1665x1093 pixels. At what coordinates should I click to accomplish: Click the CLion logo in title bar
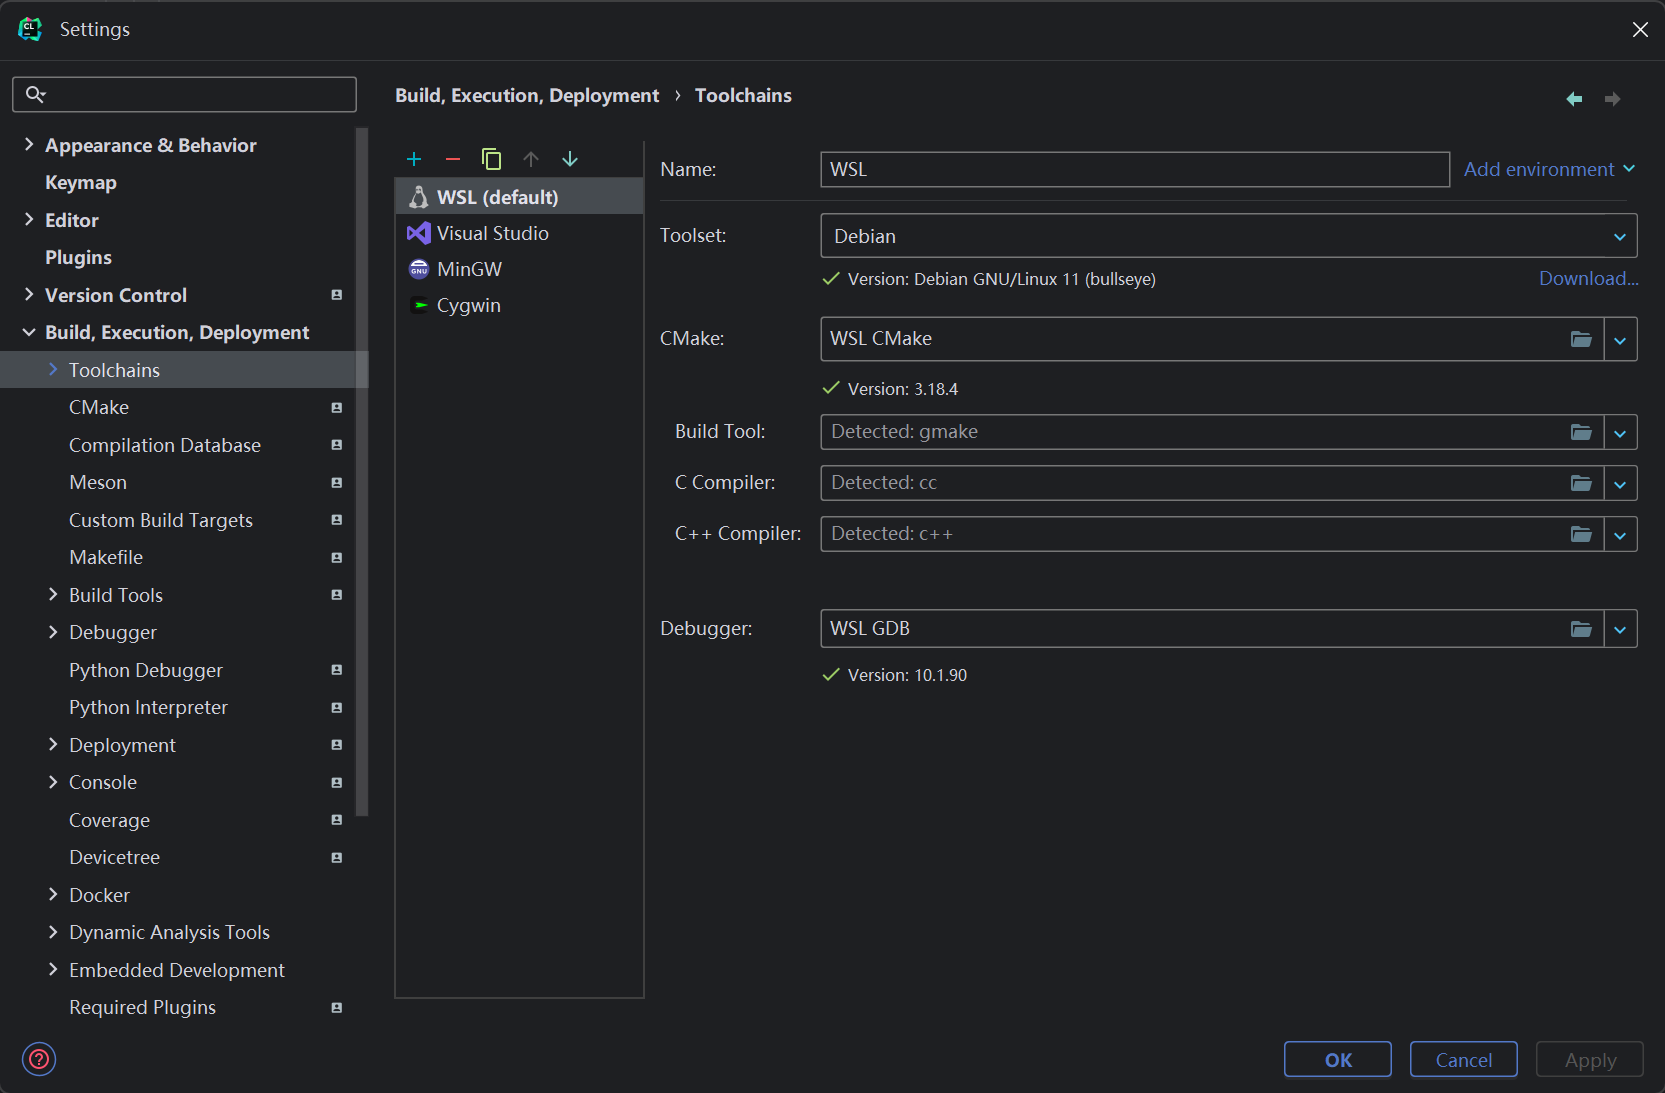(30, 29)
